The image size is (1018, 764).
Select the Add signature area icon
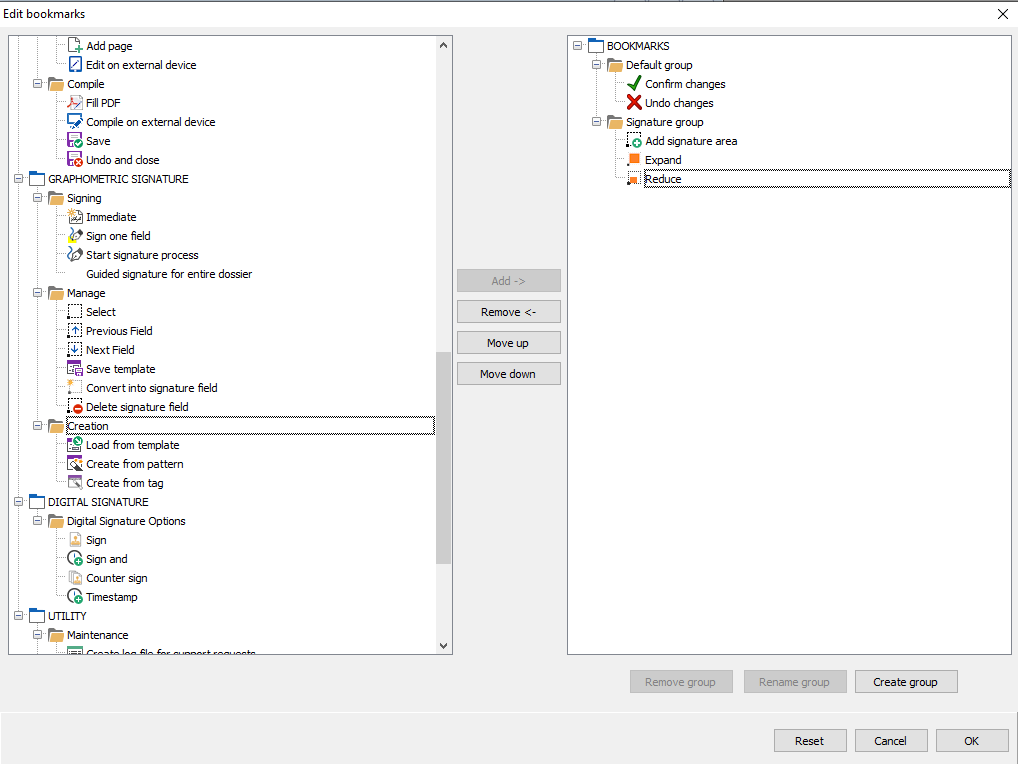point(634,141)
